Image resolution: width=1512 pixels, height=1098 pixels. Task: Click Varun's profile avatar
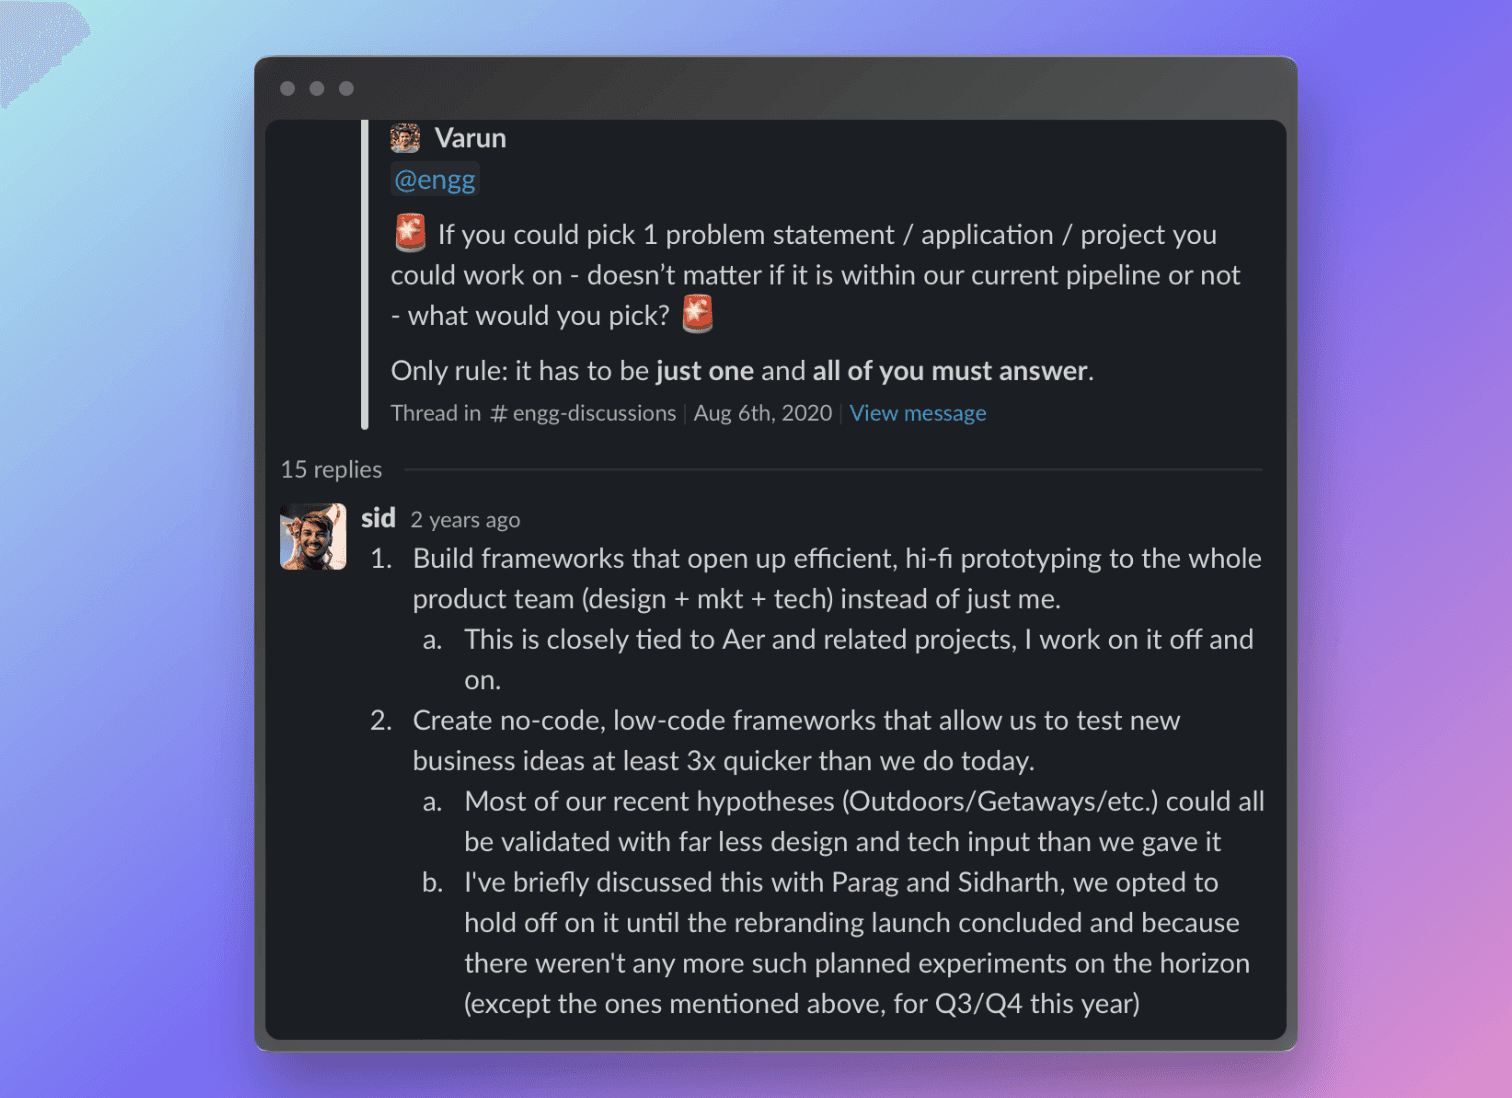405,138
